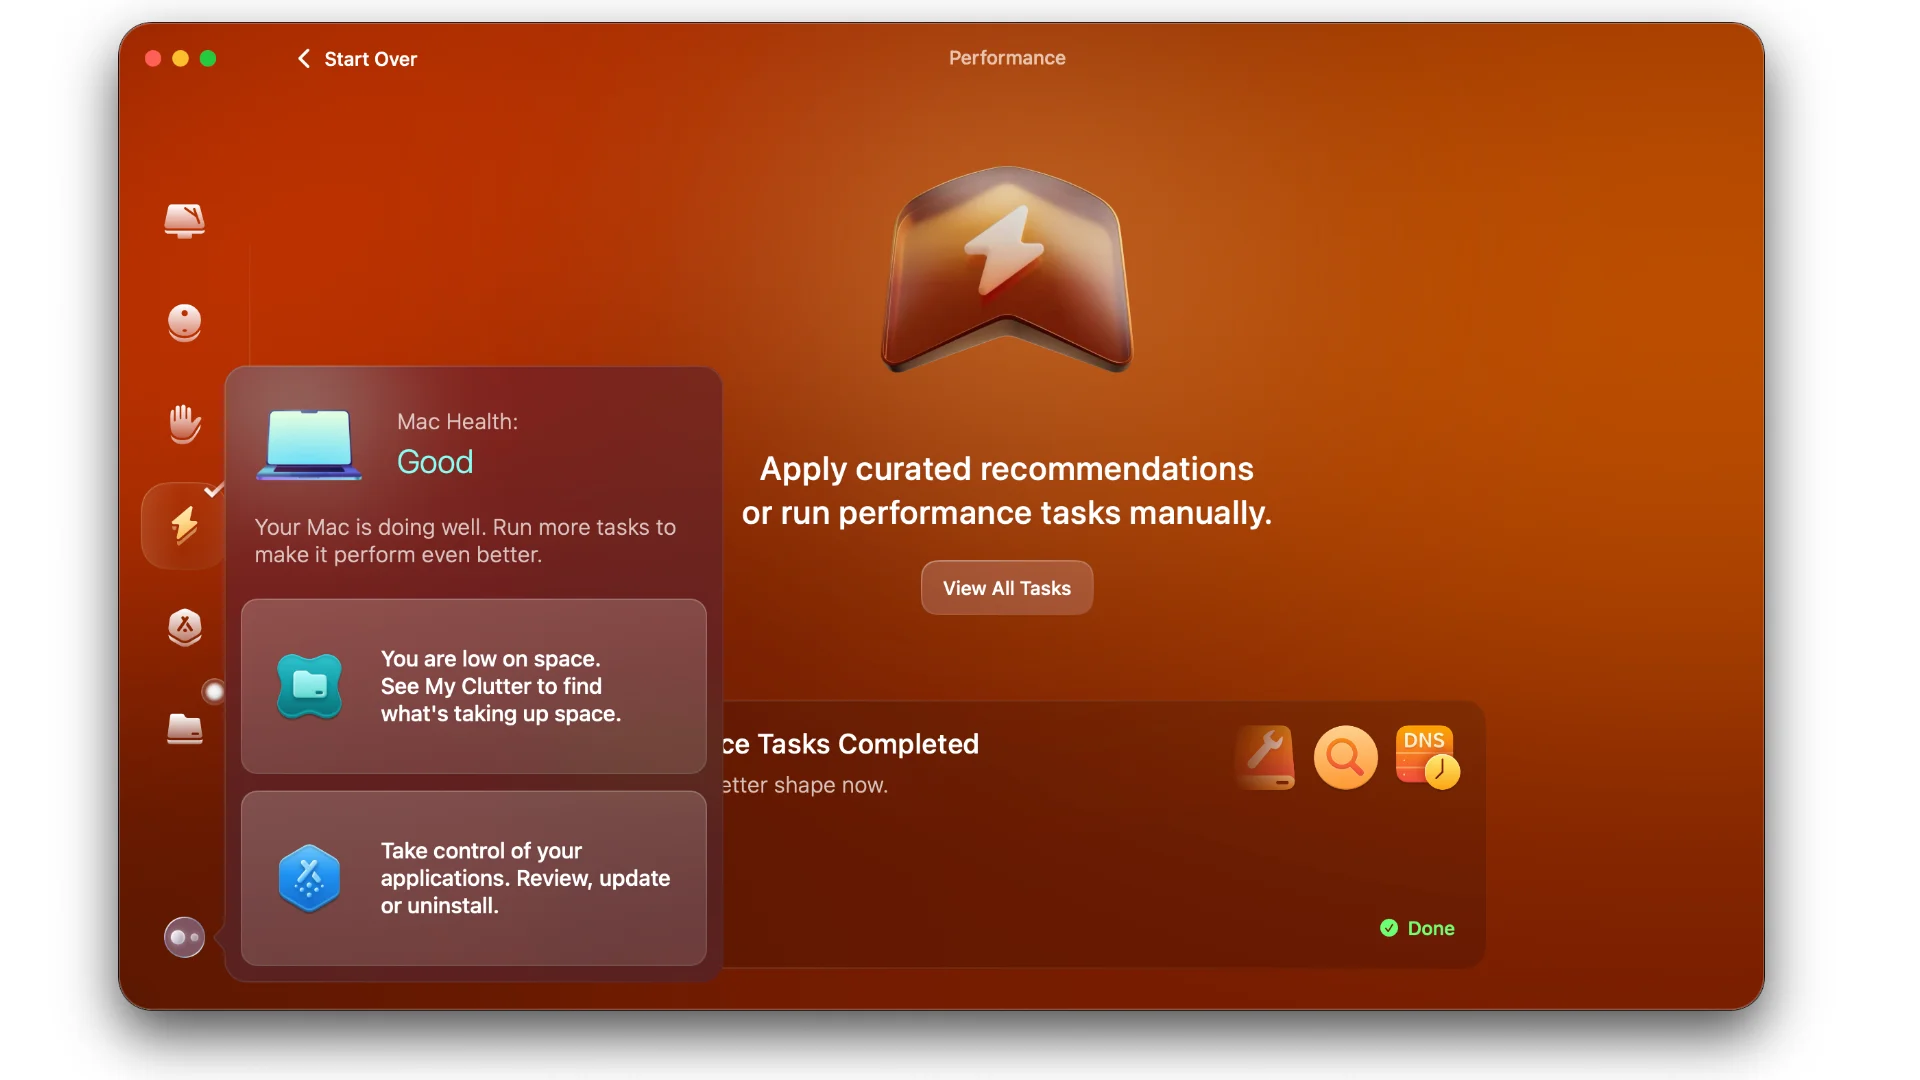Select the Cleanup ball icon in sidebar

point(185,323)
